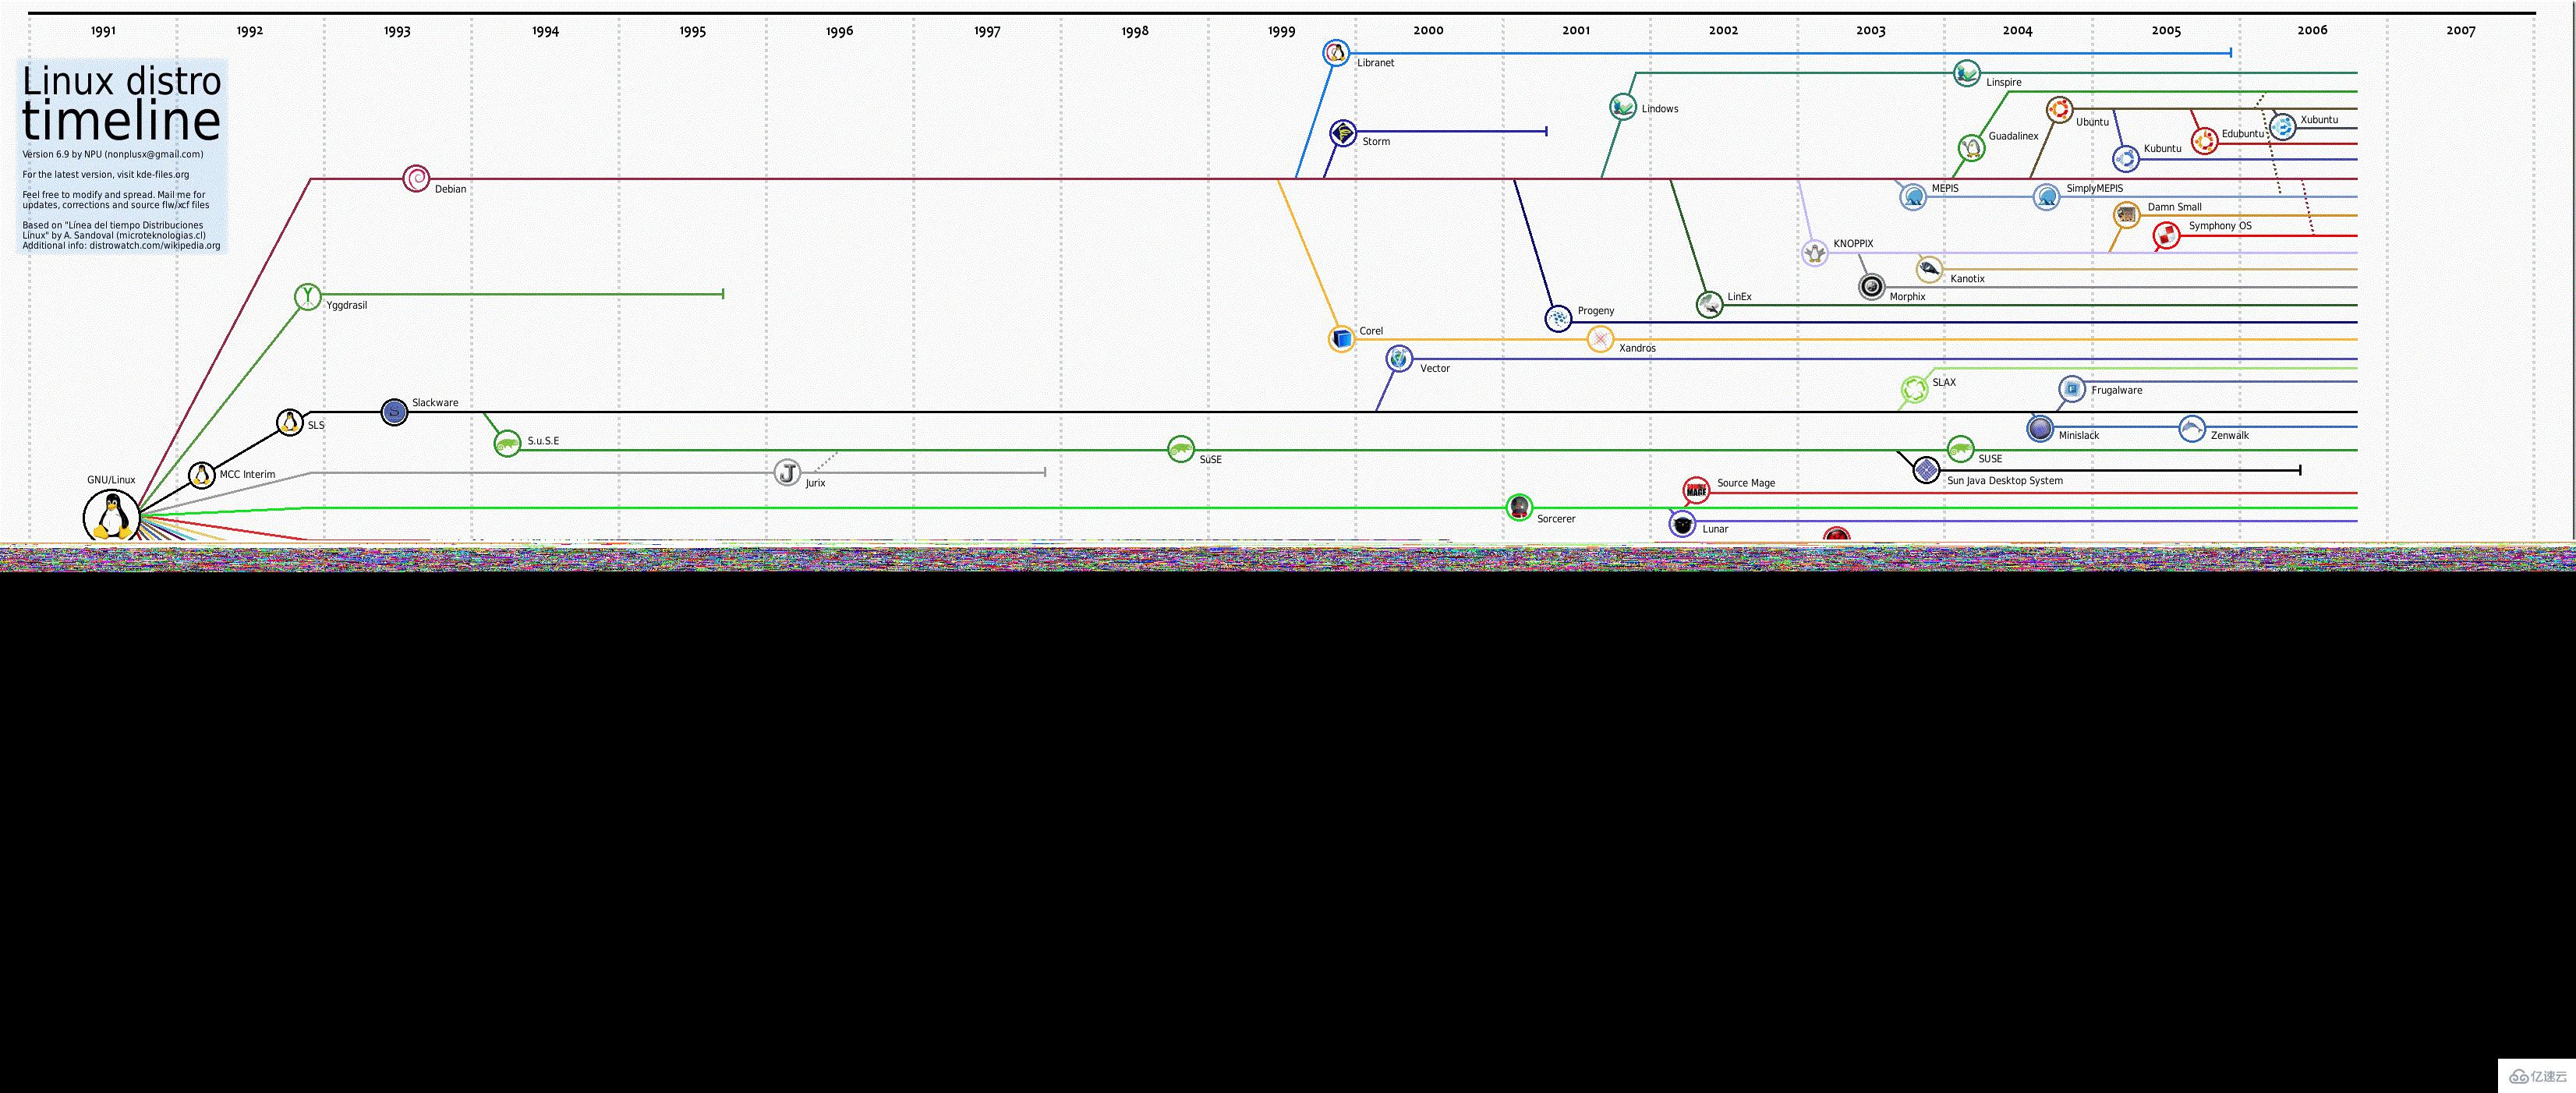Click the KNOPPIX penguin icon

[1815, 253]
